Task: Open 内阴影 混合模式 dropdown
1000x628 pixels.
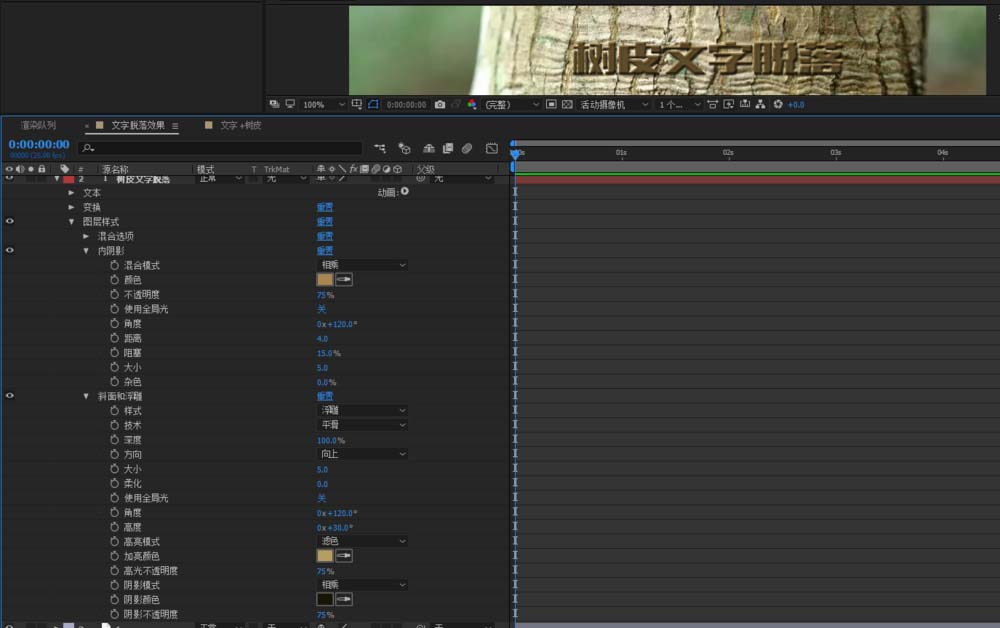Action: (x=362, y=265)
